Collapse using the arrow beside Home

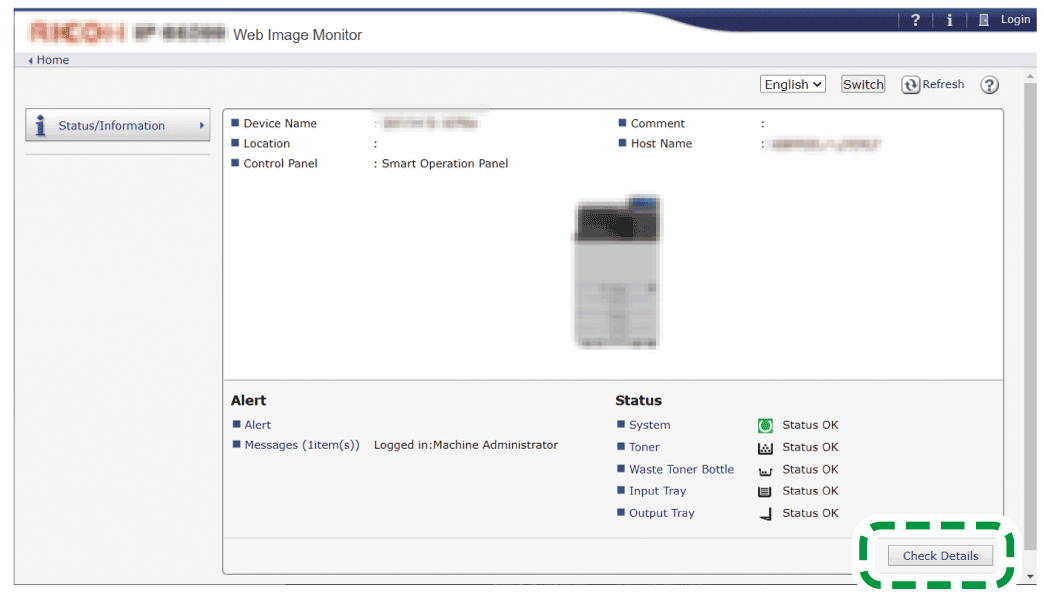(30, 60)
